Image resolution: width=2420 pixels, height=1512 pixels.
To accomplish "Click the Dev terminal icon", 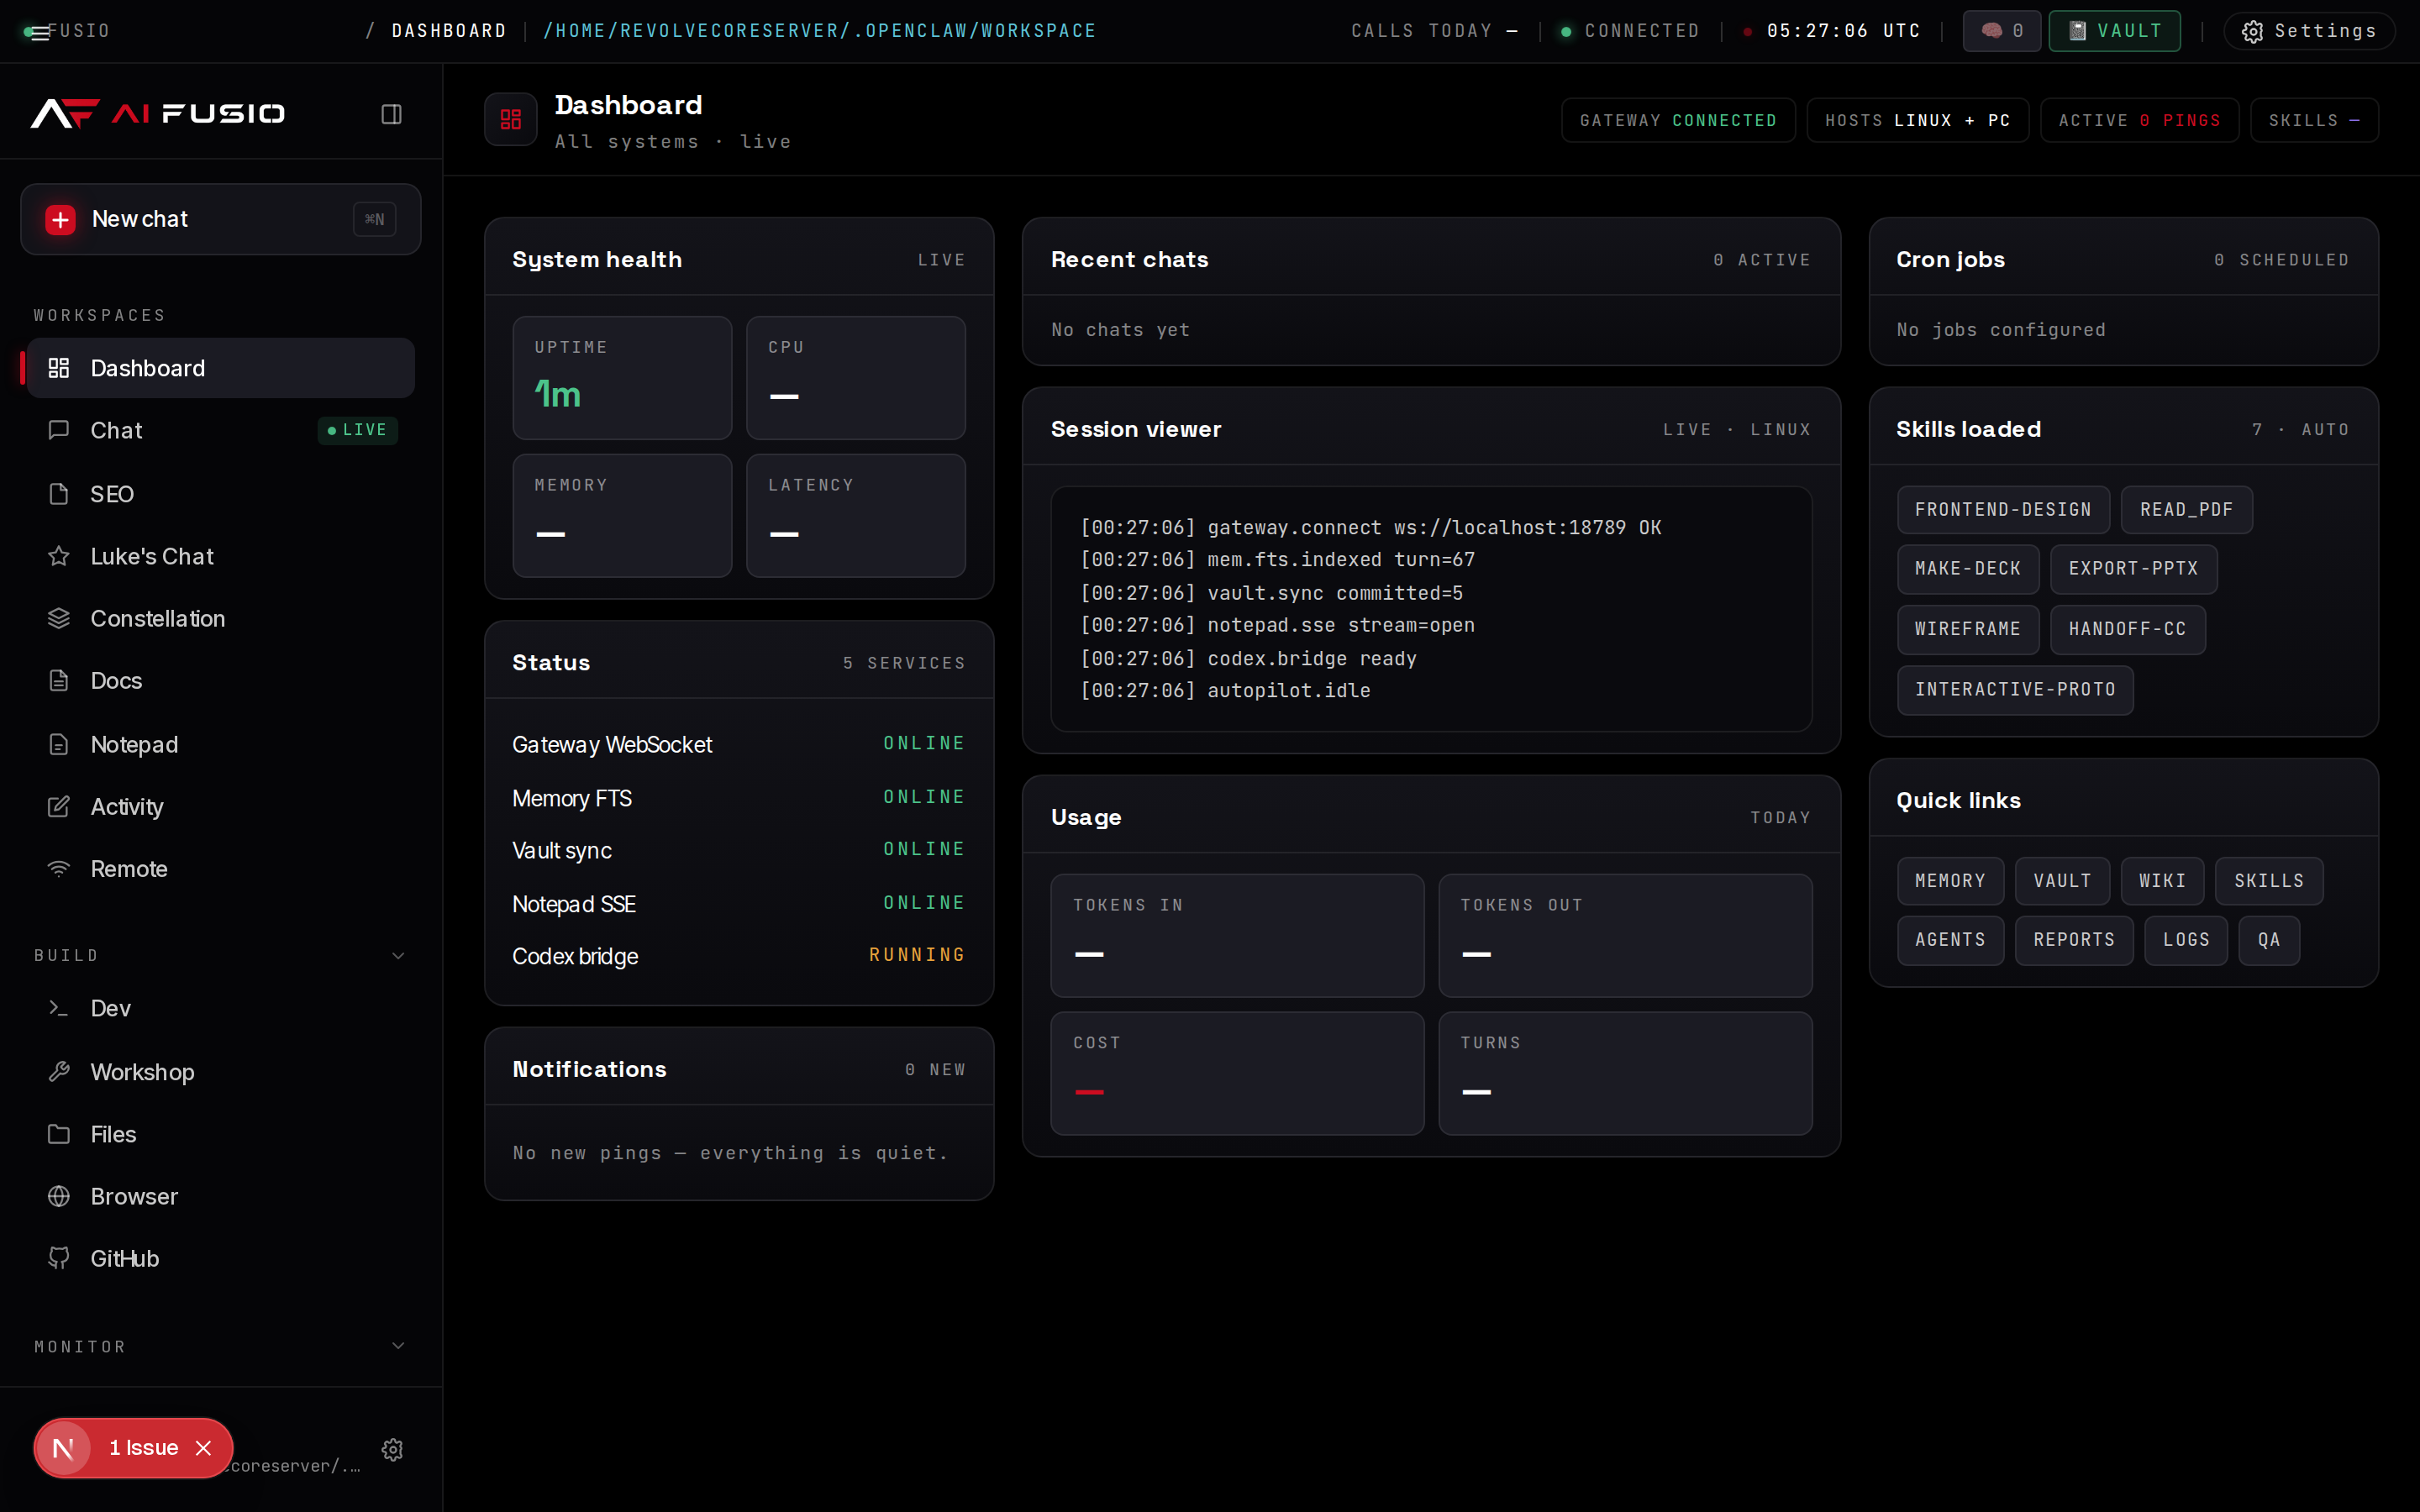I will 59,1008.
